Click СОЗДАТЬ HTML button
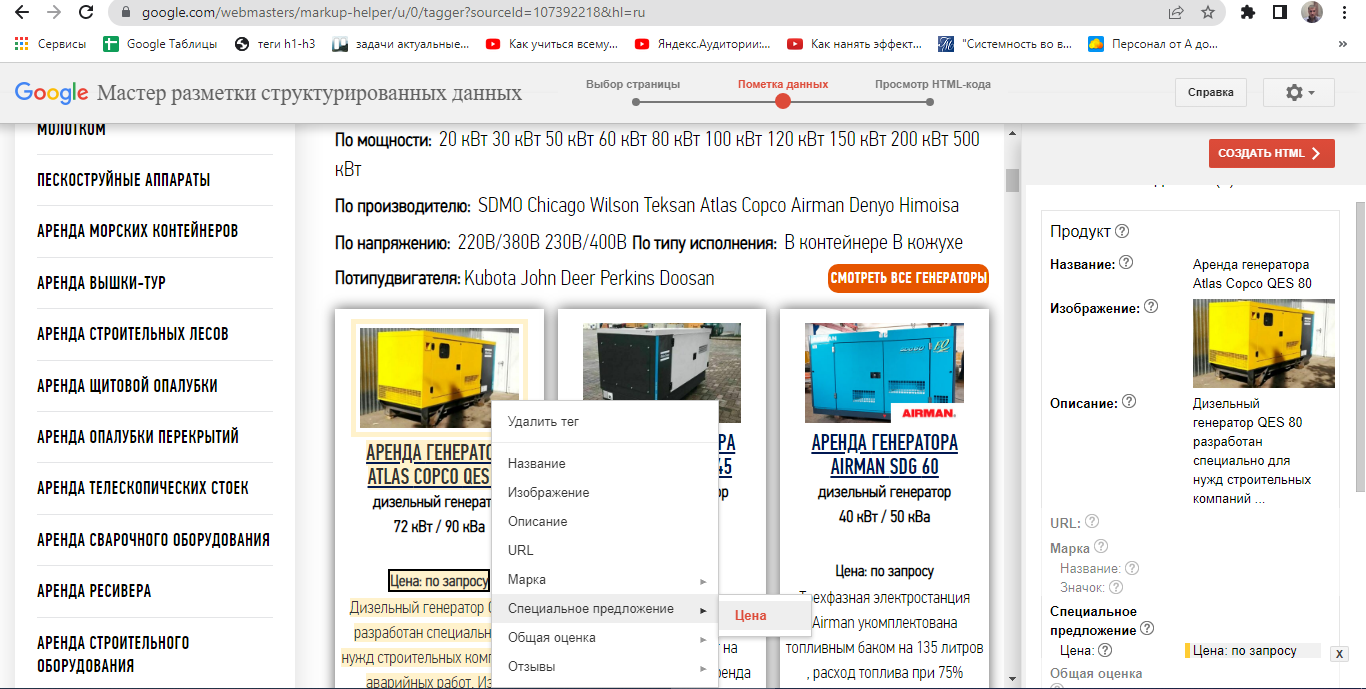Image resolution: width=1366 pixels, height=689 pixels. click(1271, 153)
